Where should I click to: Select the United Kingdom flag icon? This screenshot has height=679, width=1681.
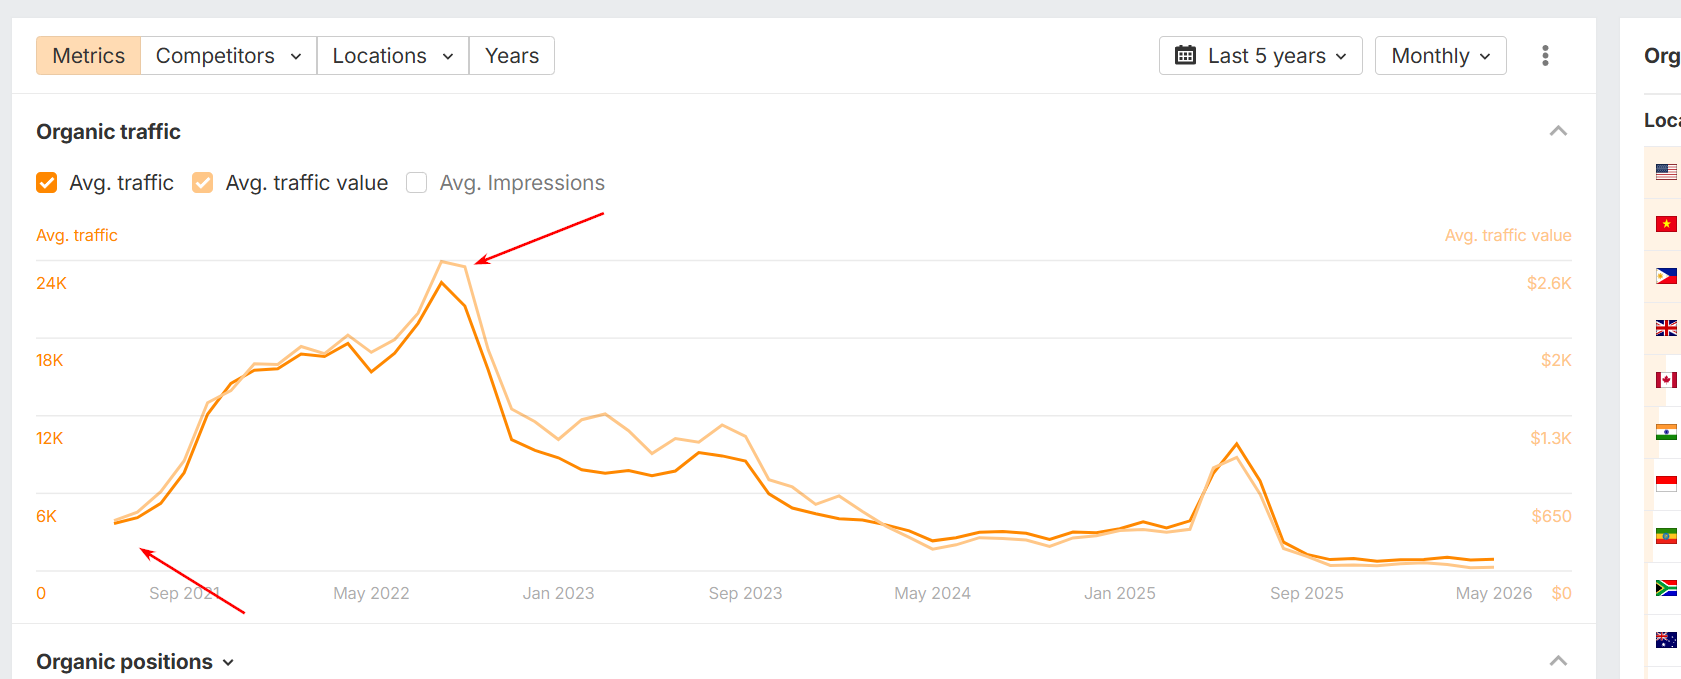tap(1666, 328)
